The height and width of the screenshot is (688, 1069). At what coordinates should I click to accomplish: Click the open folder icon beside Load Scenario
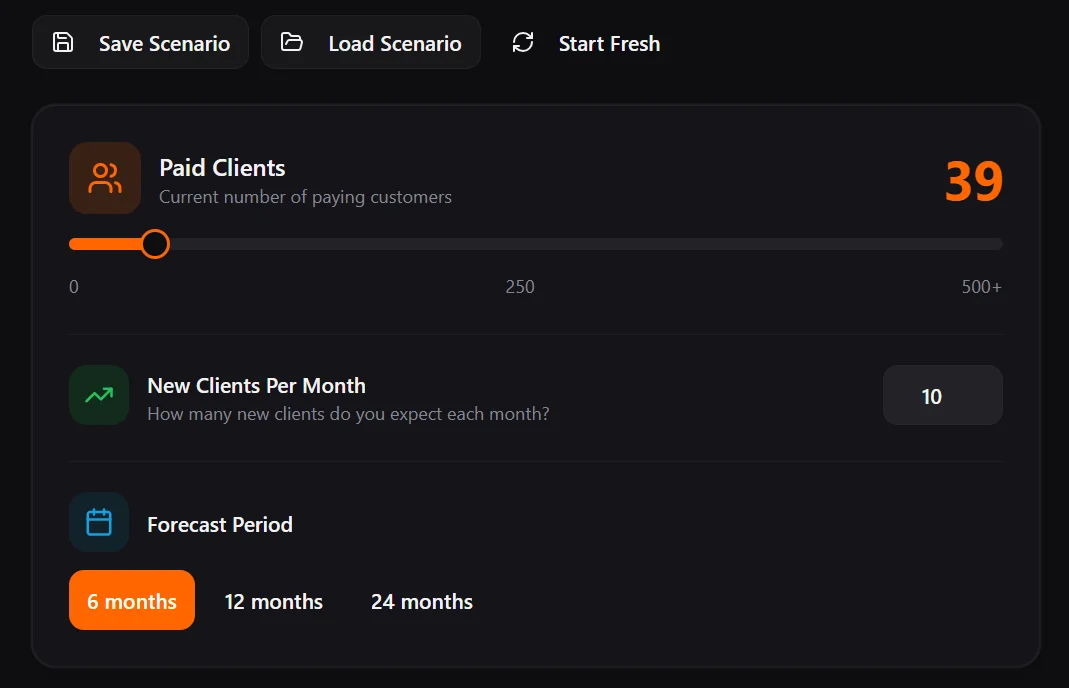pos(291,42)
